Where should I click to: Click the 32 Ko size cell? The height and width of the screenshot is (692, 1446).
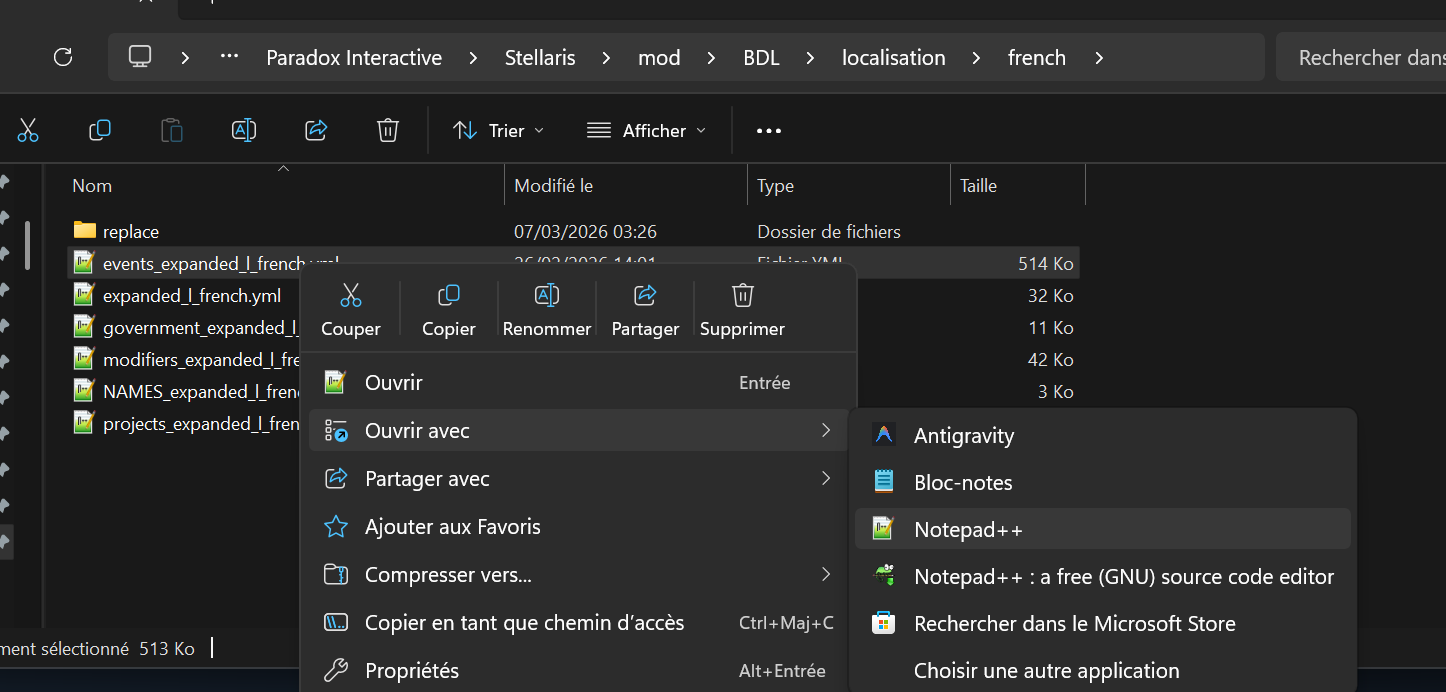point(1051,296)
